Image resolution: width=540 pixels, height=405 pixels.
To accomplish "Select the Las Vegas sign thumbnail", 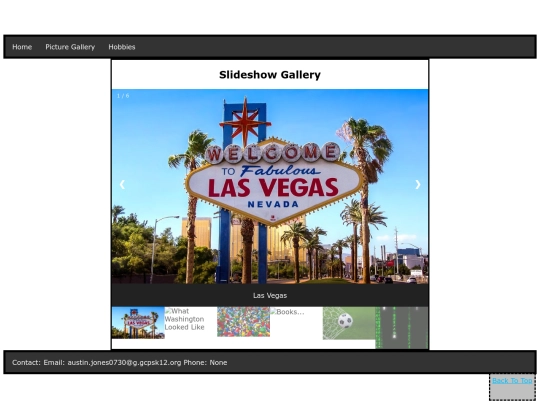I will [138, 323].
